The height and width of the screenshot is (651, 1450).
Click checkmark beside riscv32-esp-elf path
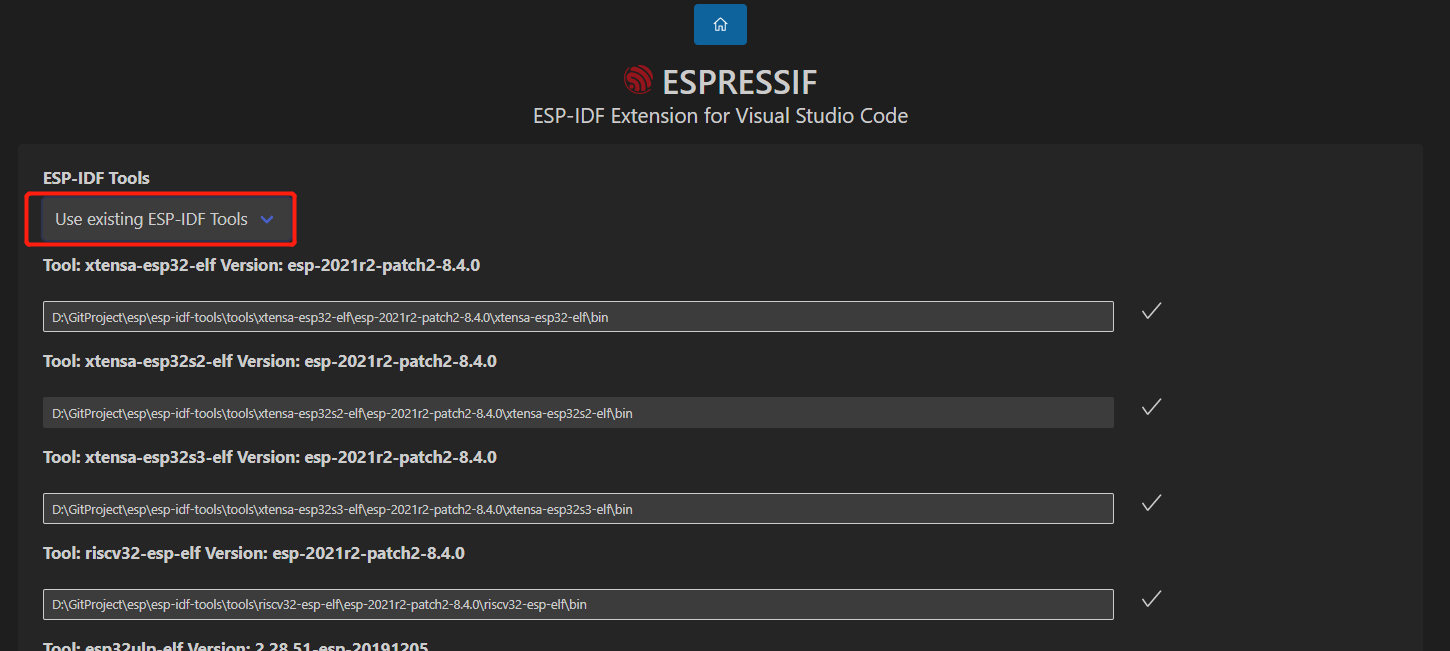(1150, 599)
